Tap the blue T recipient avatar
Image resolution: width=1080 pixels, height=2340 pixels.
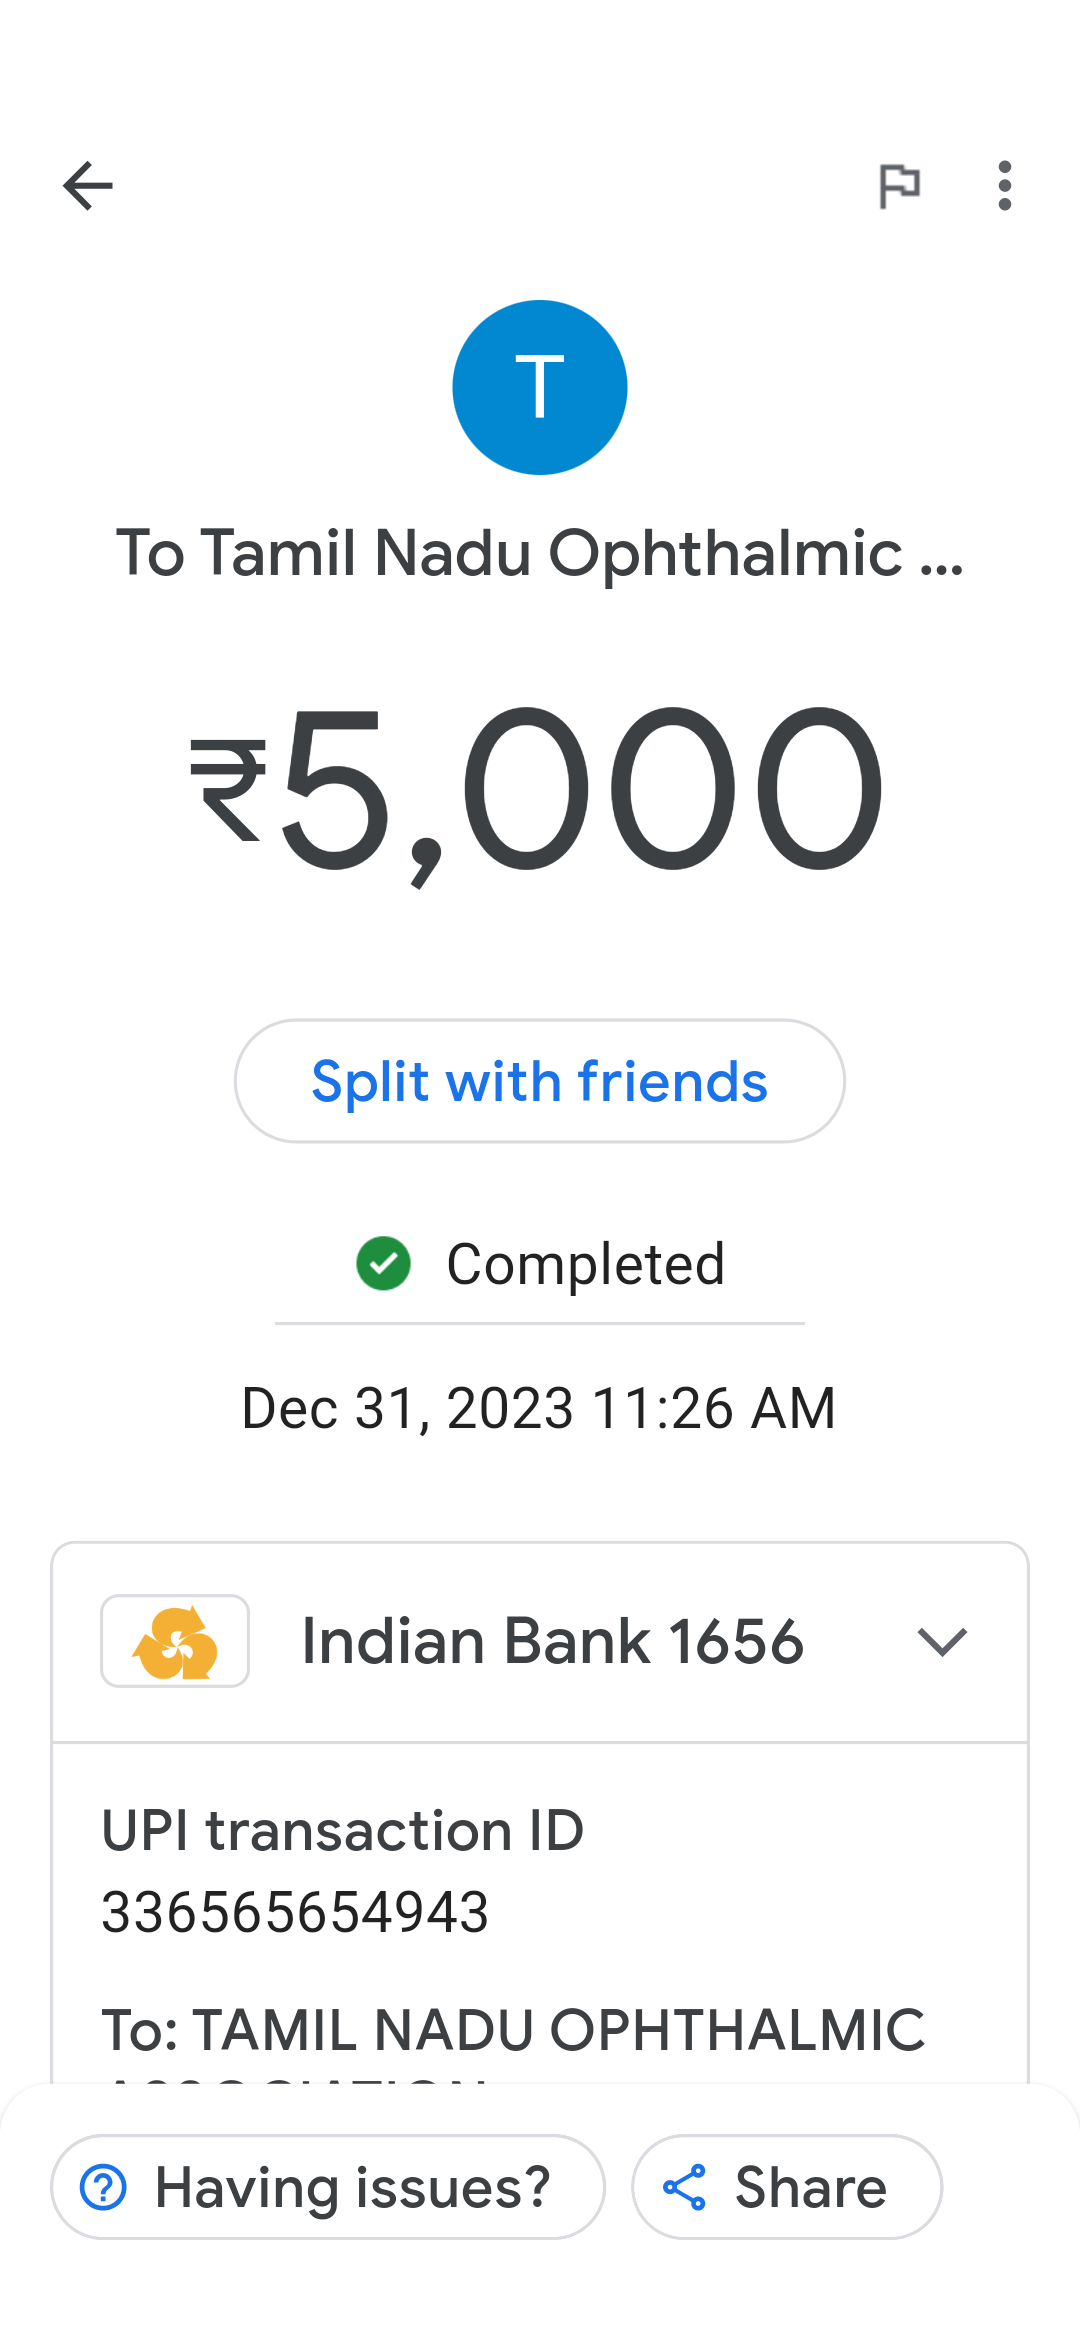coord(540,387)
